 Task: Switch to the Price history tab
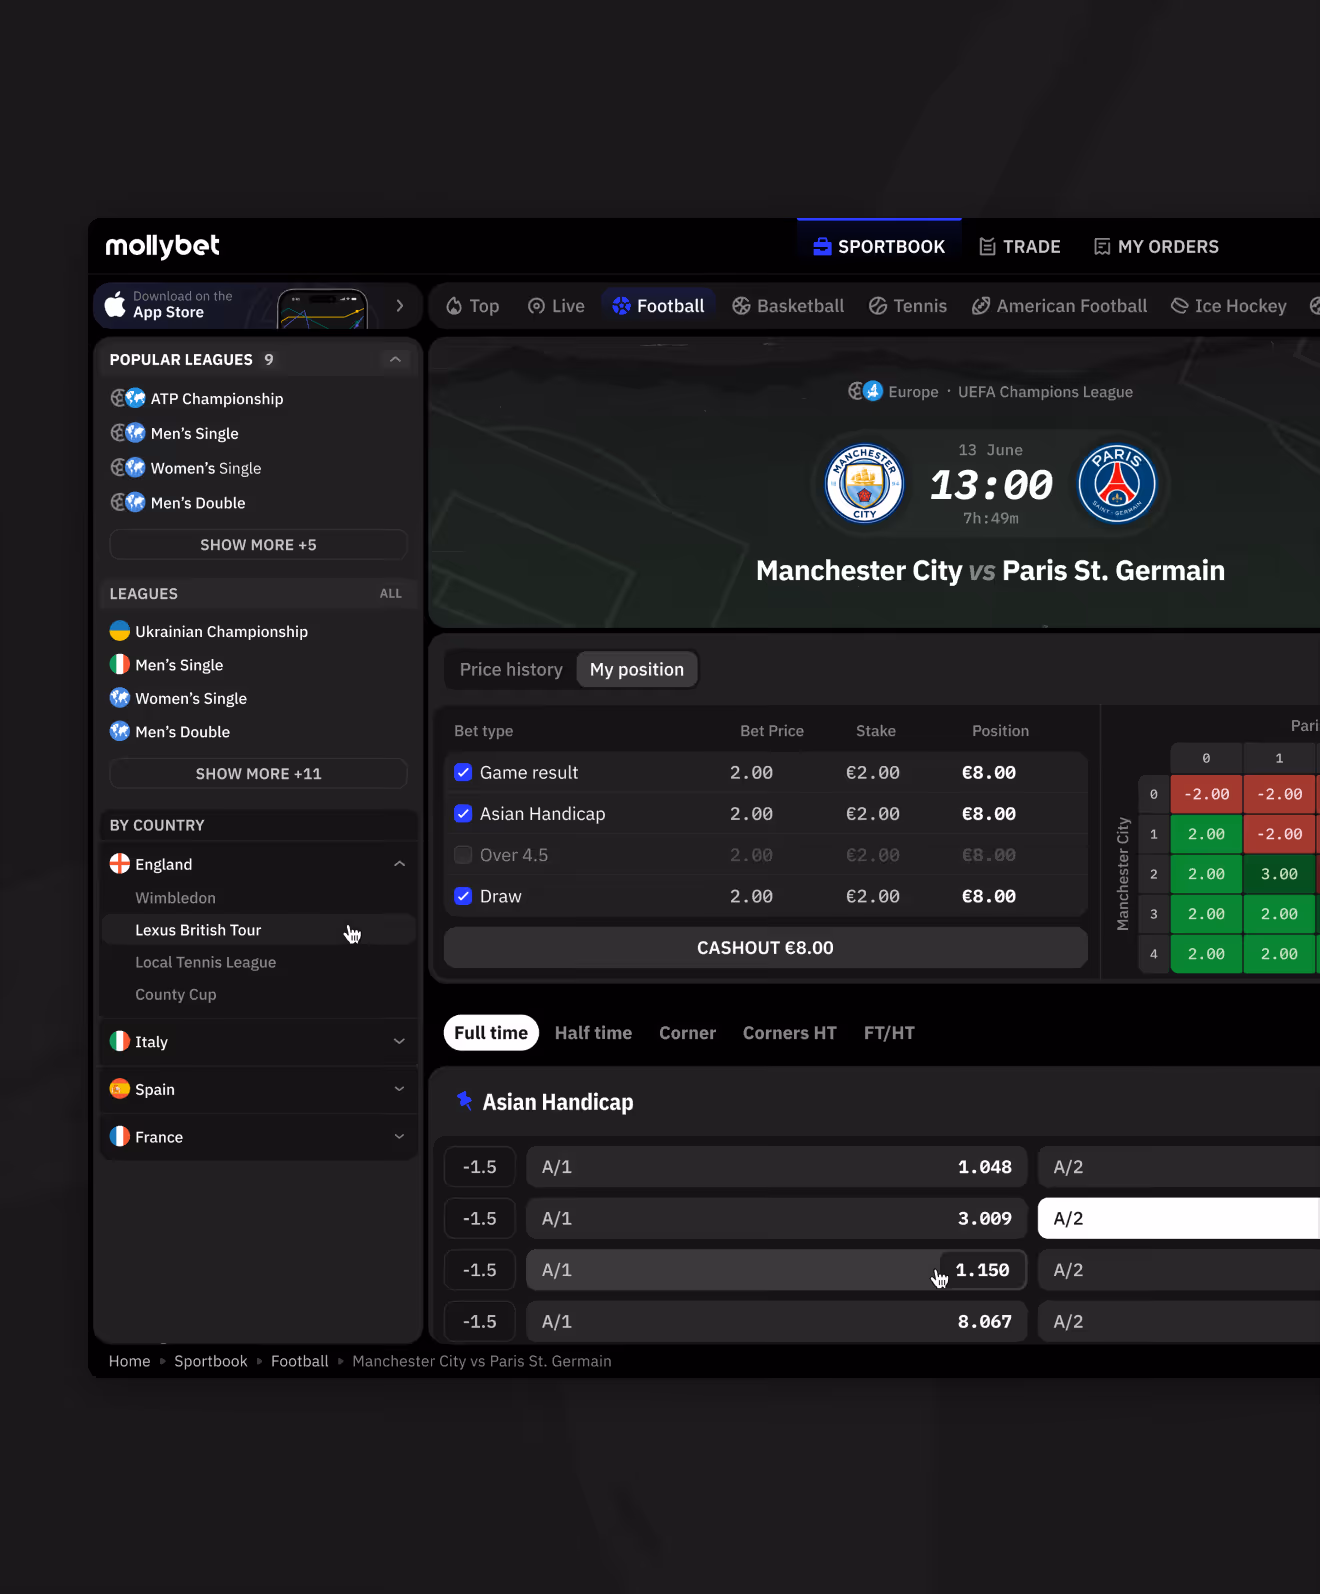click(511, 669)
